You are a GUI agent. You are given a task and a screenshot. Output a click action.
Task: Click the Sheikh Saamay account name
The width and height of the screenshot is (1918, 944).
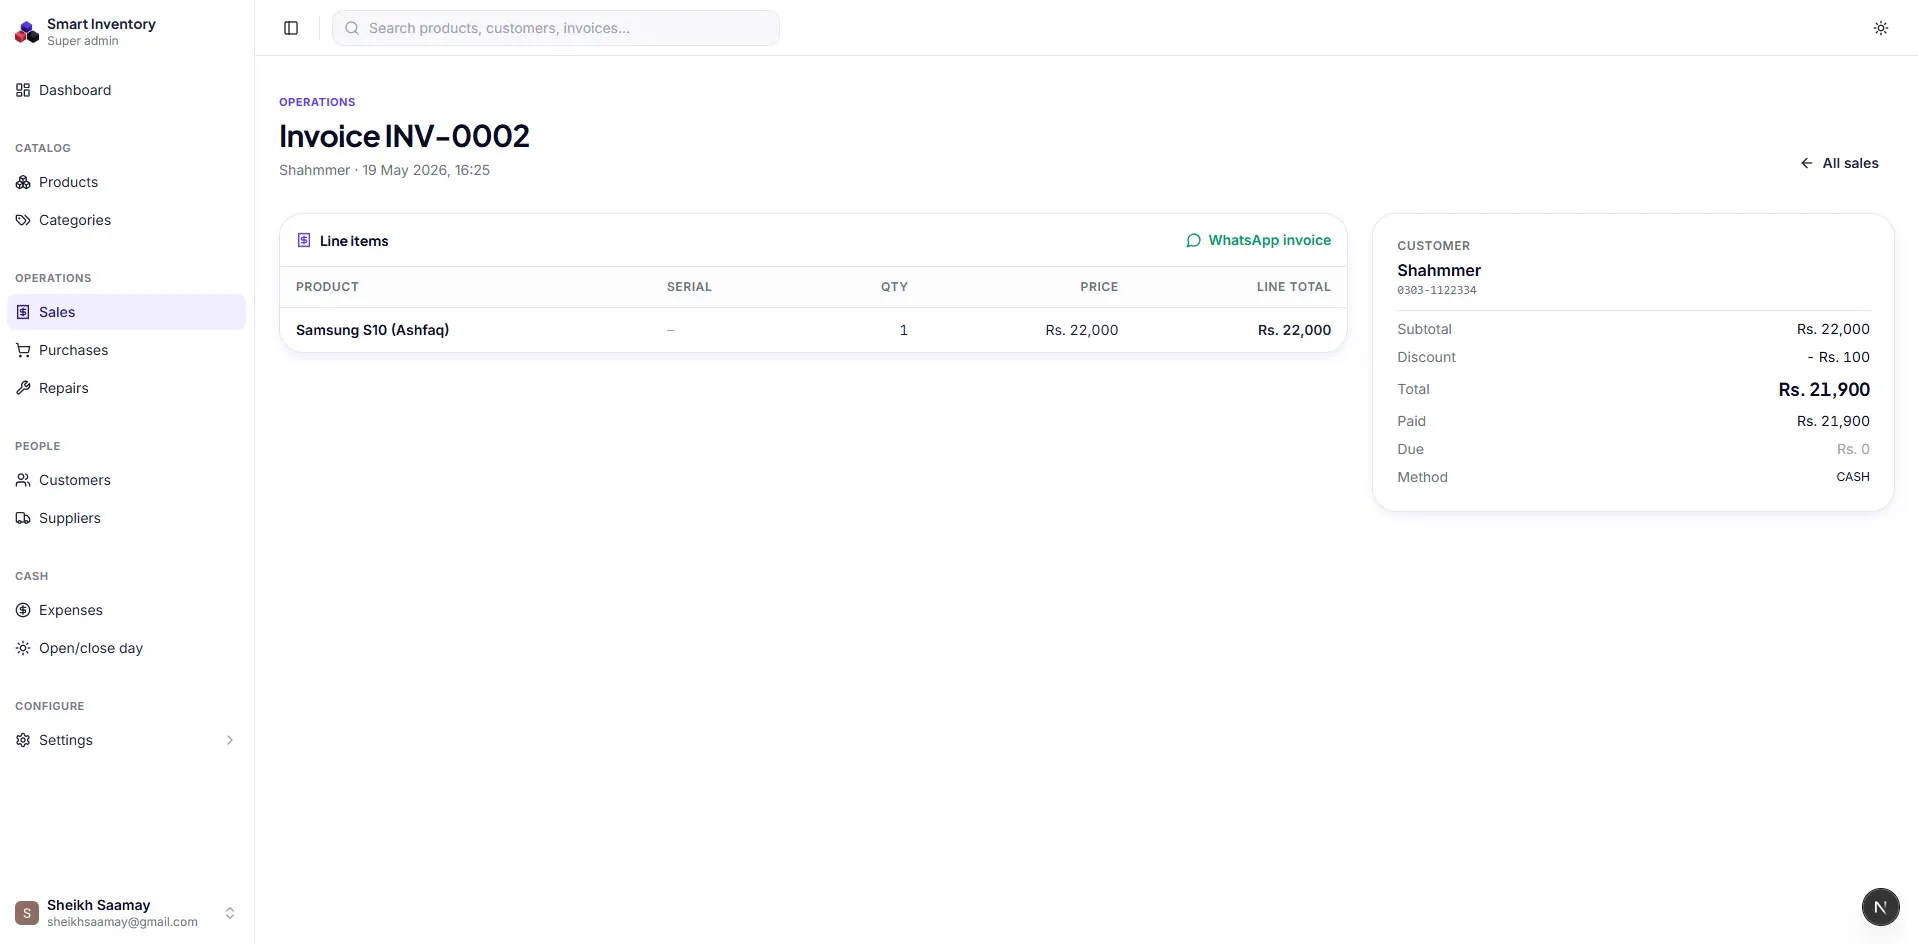[98, 905]
